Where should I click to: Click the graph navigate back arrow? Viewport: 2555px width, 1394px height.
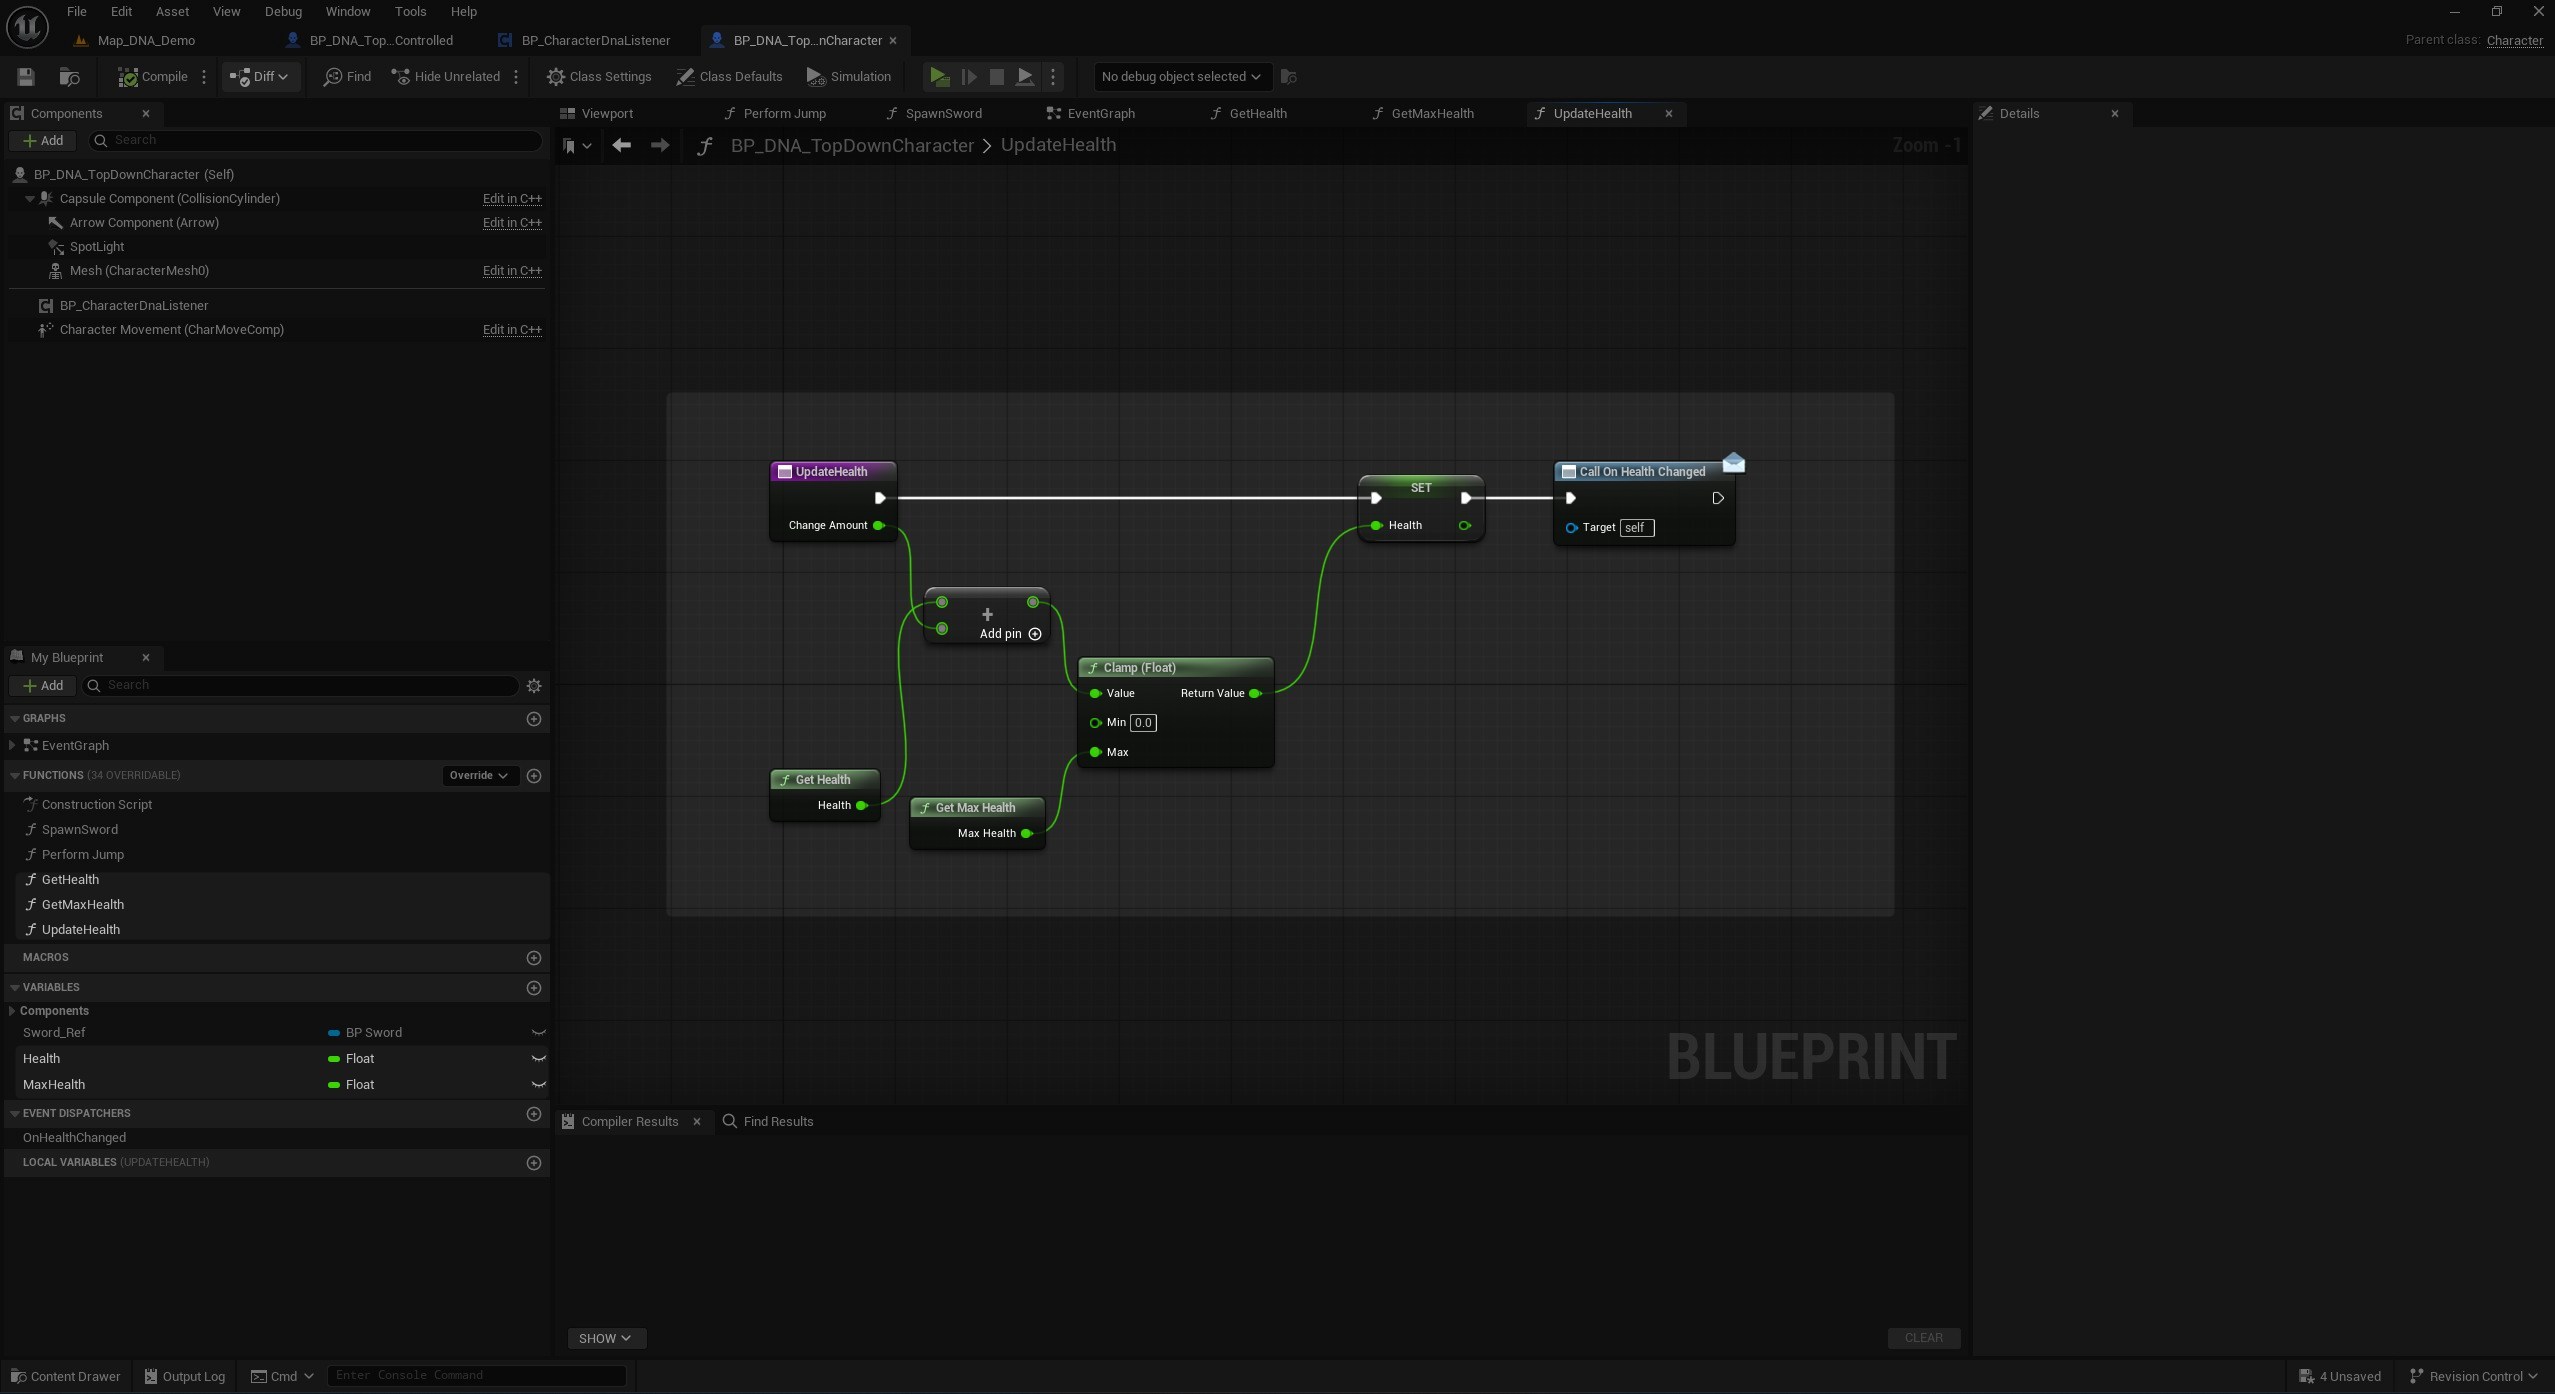coord(621,146)
